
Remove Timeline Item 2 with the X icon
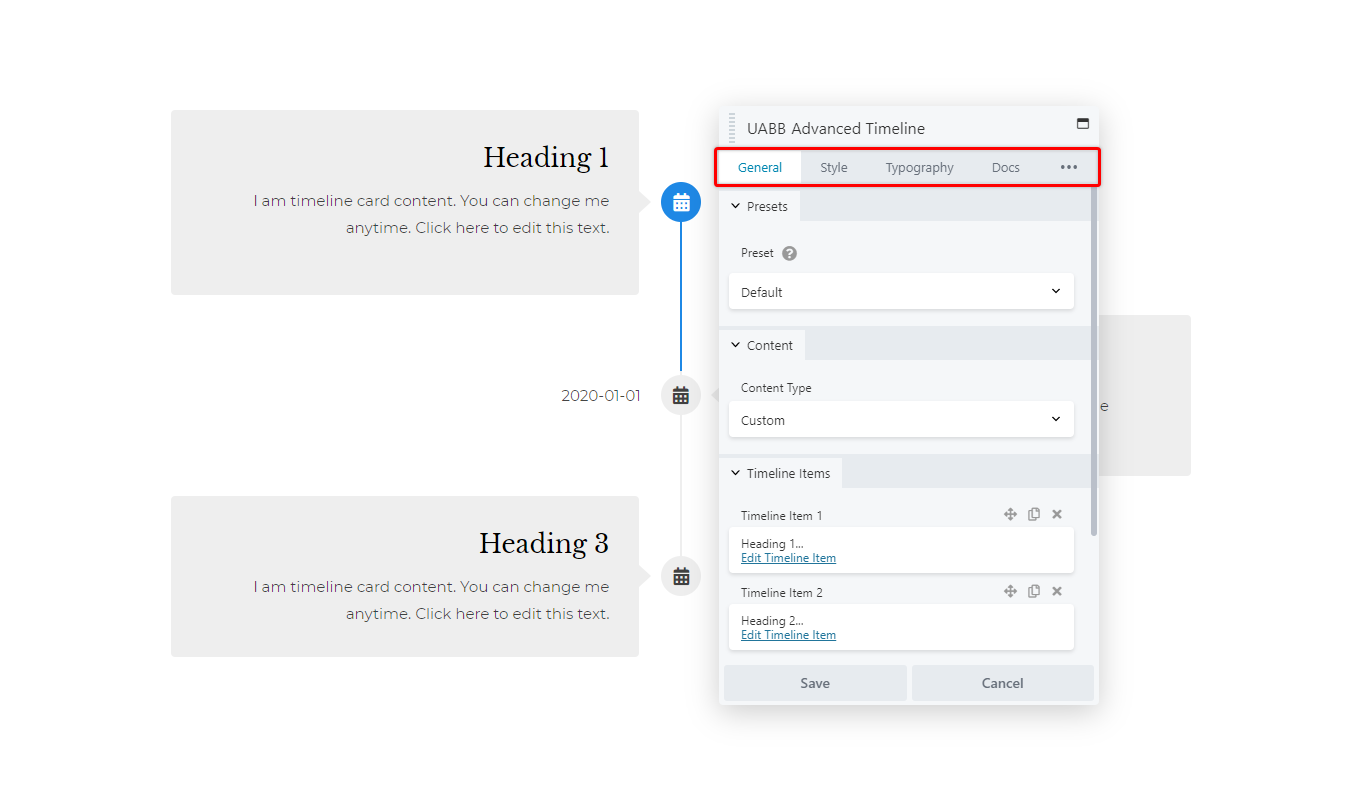tap(1057, 591)
